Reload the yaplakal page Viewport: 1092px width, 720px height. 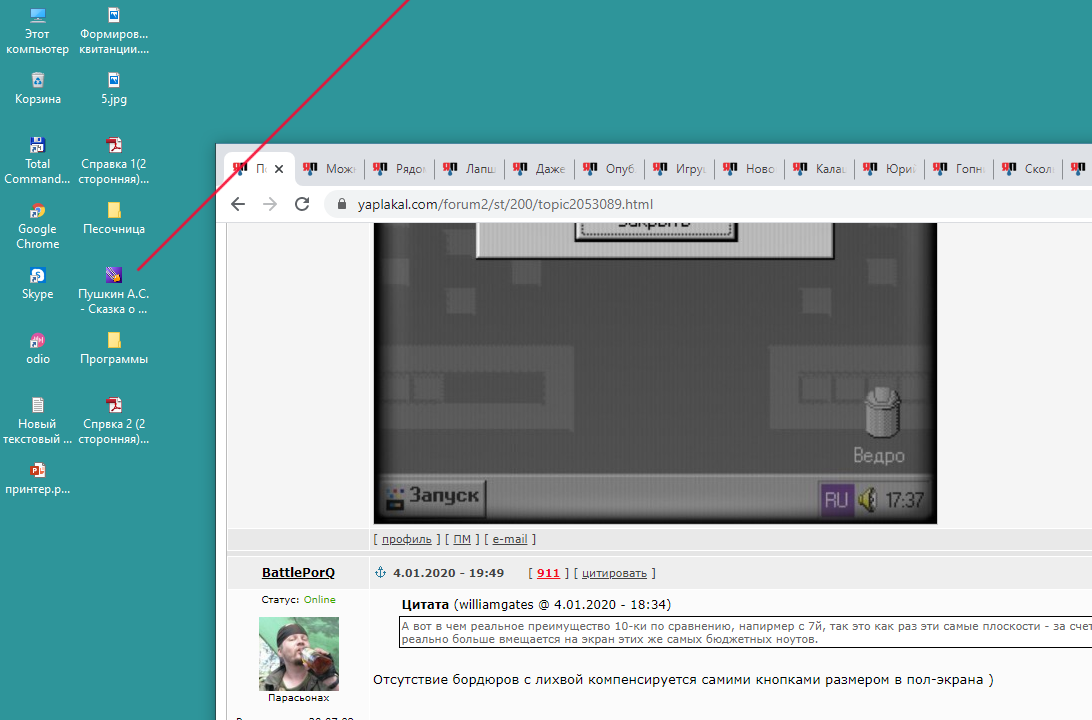[x=302, y=204]
